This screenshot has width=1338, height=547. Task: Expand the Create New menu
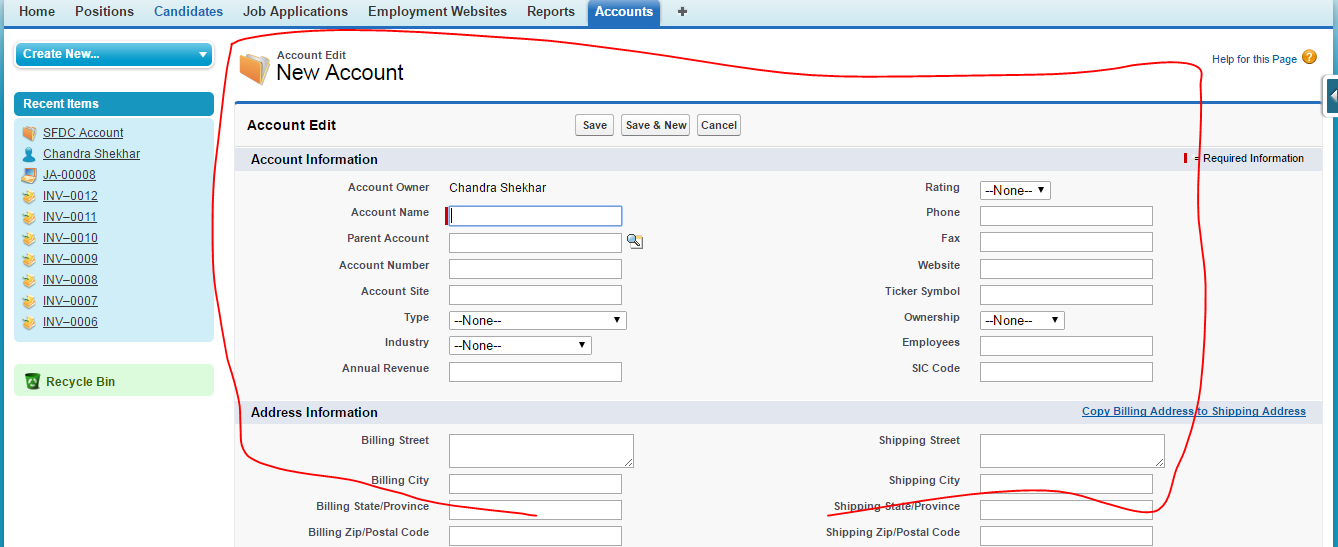(x=114, y=54)
